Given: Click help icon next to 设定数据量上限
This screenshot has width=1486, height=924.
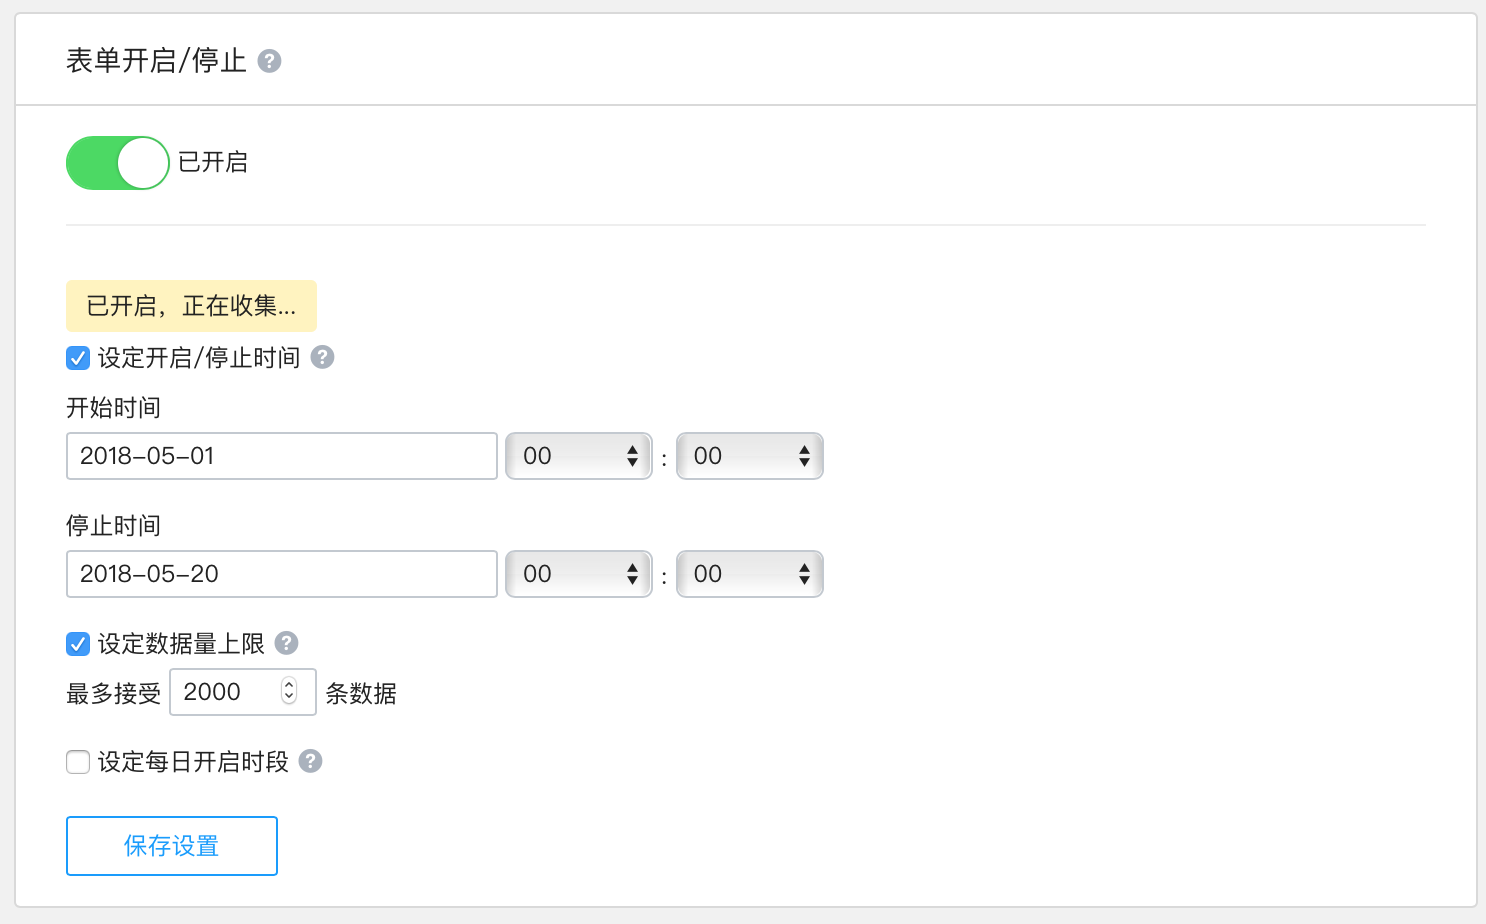Looking at the screenshot, I should point(286,643).
